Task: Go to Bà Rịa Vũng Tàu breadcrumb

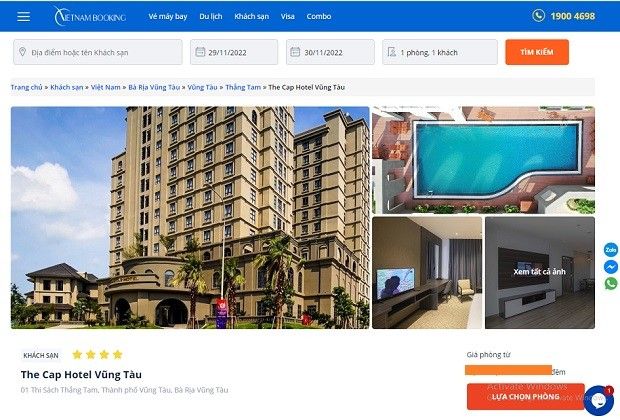Action: pos(154,87)
